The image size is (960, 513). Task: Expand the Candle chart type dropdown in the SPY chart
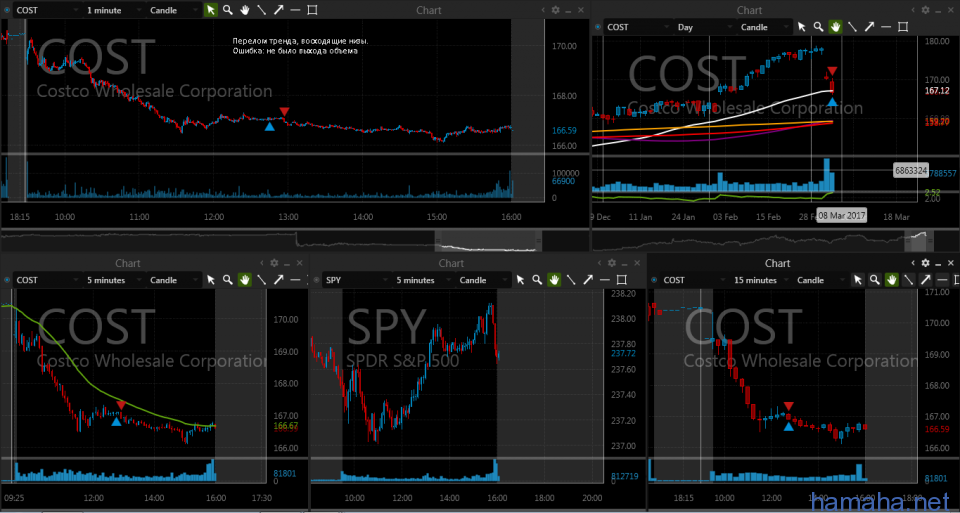coord(477,280)
